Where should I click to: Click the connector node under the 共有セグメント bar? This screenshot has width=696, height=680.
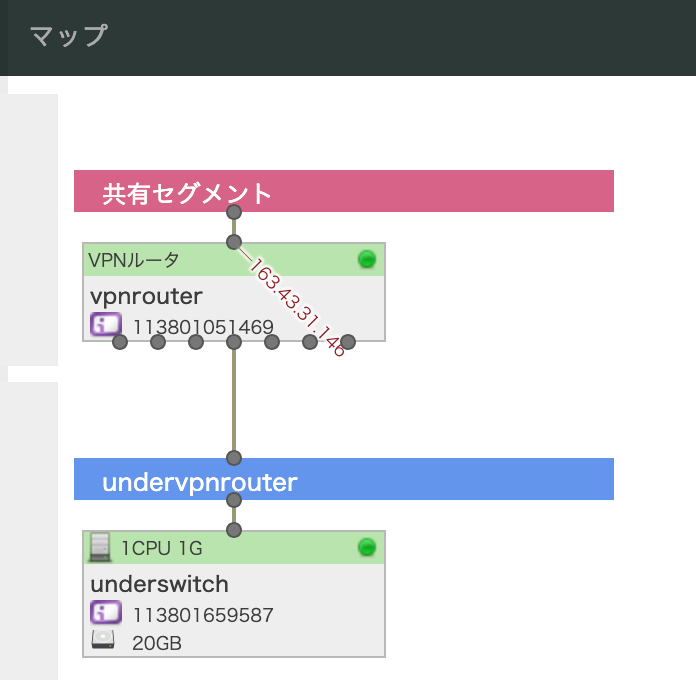[x=234, y=212]
